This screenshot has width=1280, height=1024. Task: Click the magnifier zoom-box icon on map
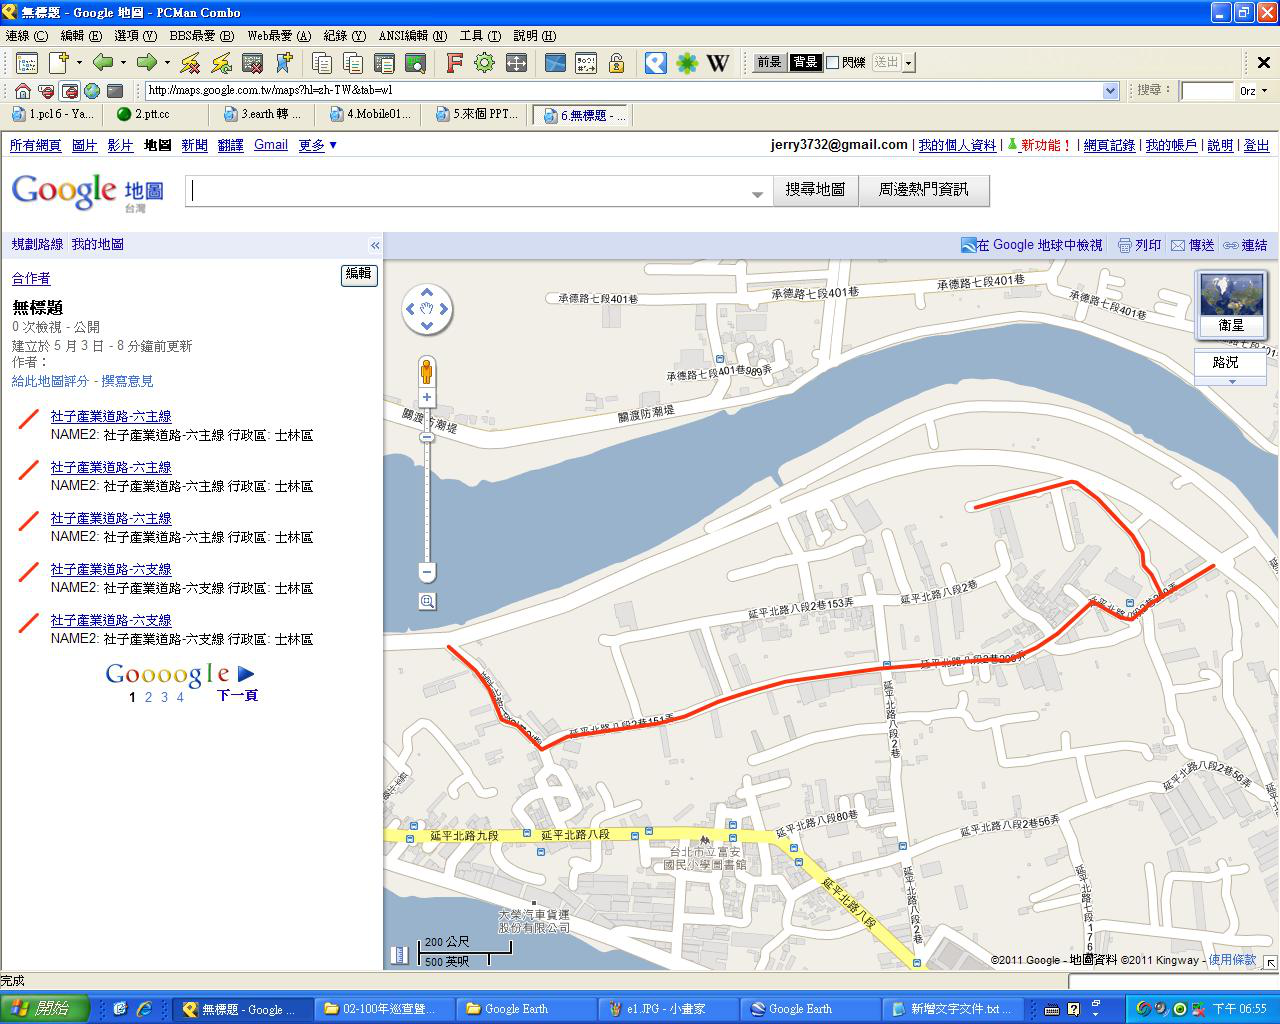point(427,601)
